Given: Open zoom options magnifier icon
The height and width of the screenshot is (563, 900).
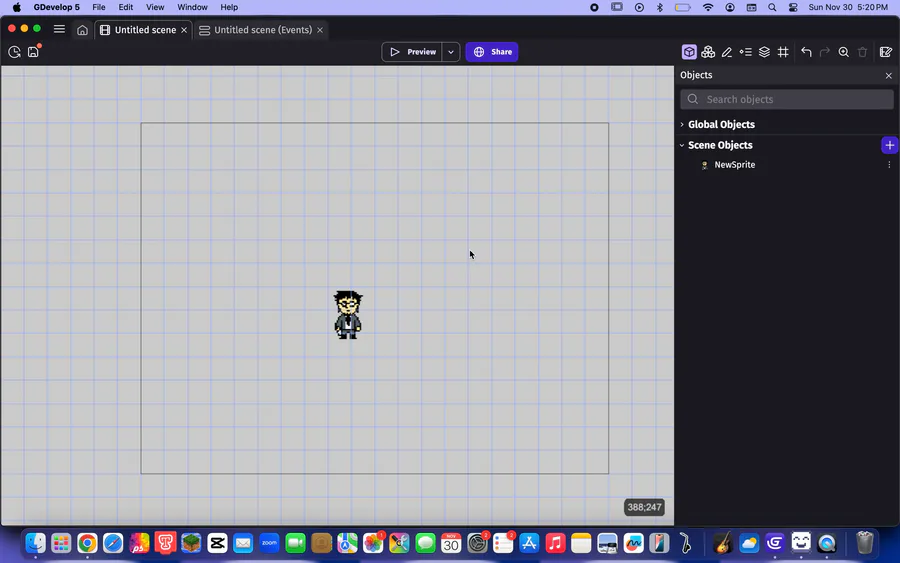Looking at the screenshot, I should [843, 52].
